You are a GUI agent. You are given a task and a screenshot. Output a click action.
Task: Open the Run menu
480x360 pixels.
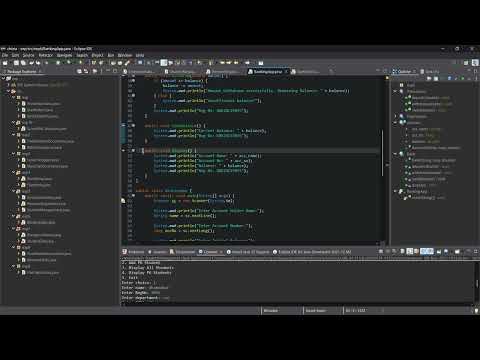(111, 55)
